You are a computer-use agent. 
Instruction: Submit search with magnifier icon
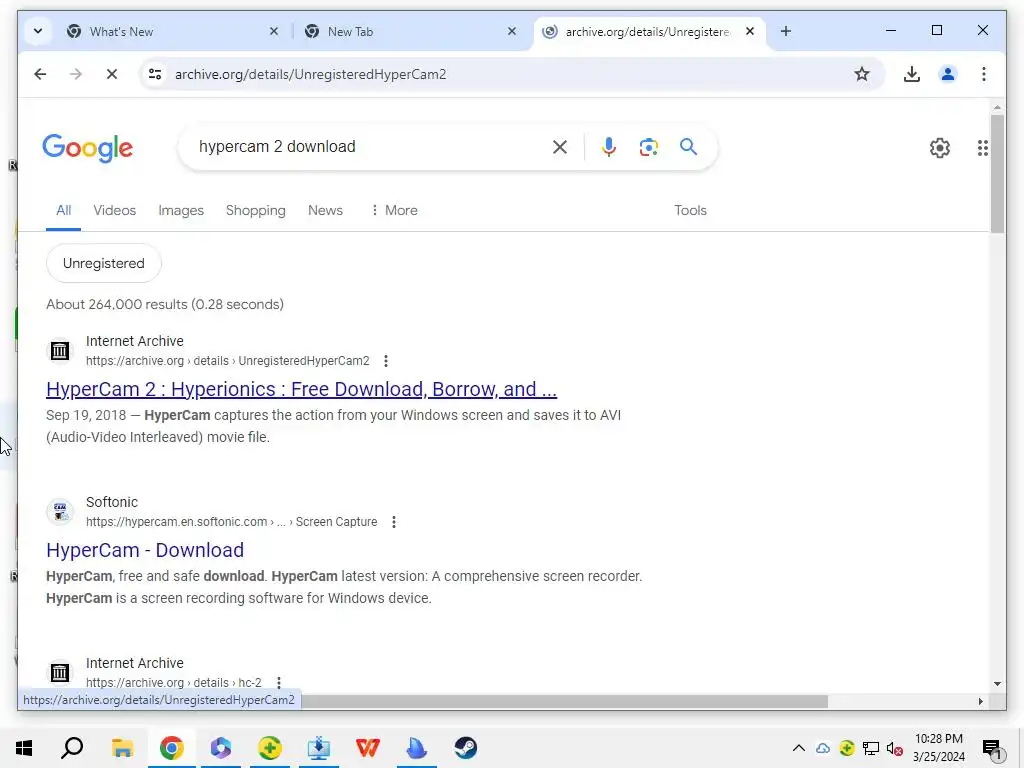pyautogui.click(x=688, y=147)
